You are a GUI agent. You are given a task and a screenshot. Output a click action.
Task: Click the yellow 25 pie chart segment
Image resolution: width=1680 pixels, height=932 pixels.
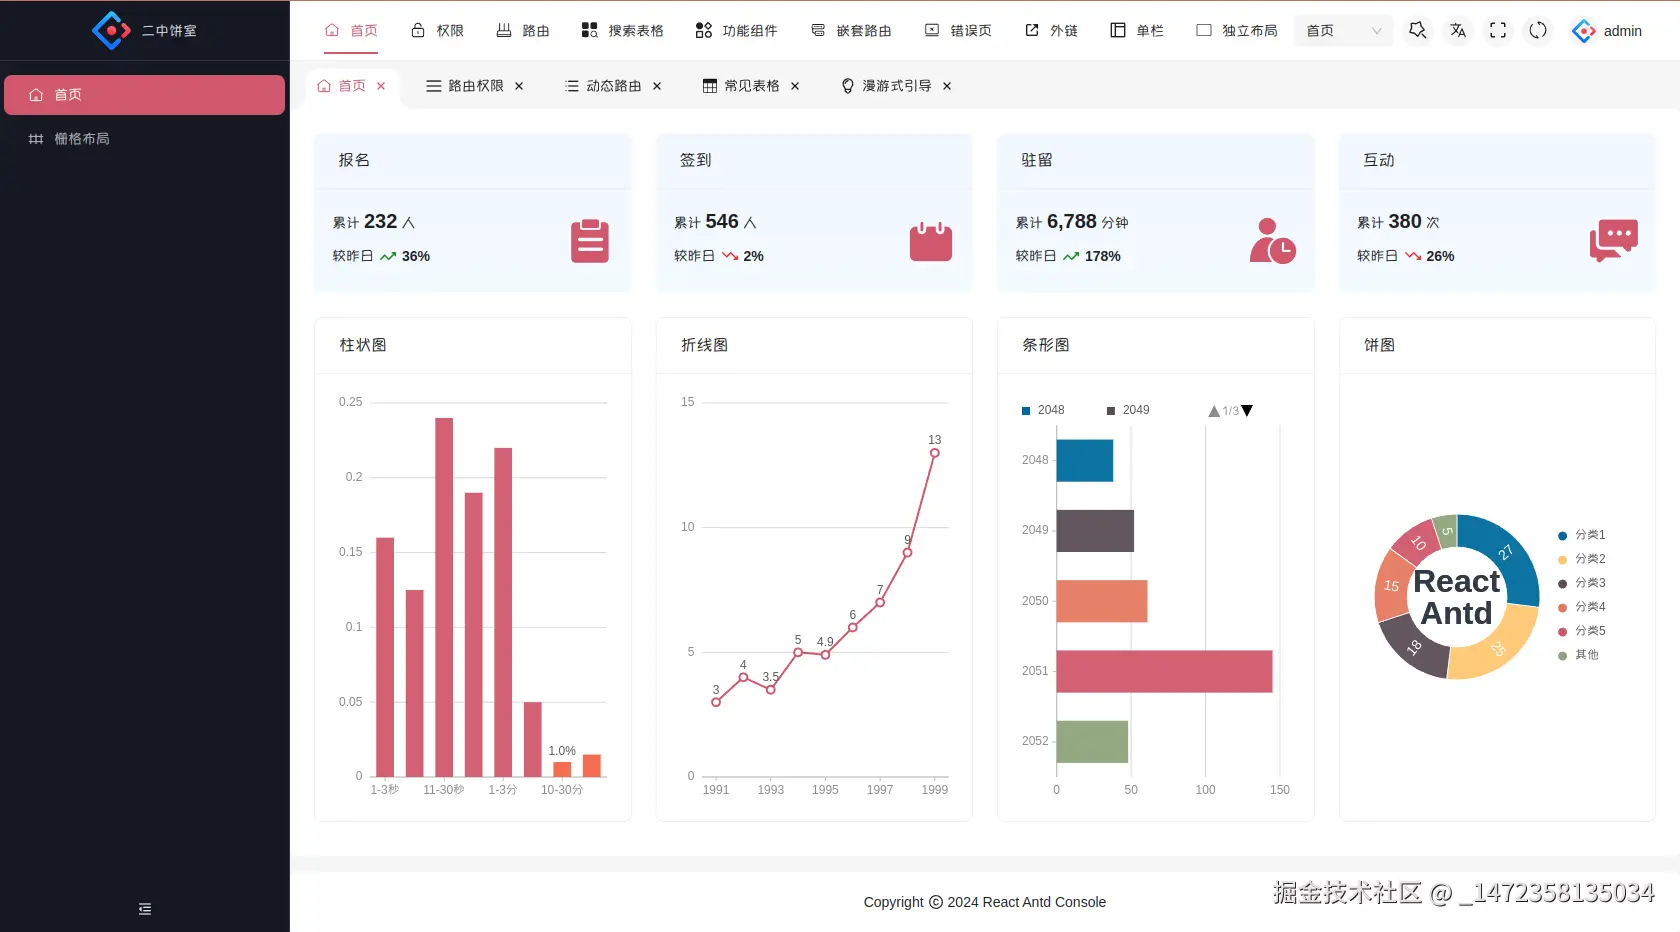(1493, 645)
